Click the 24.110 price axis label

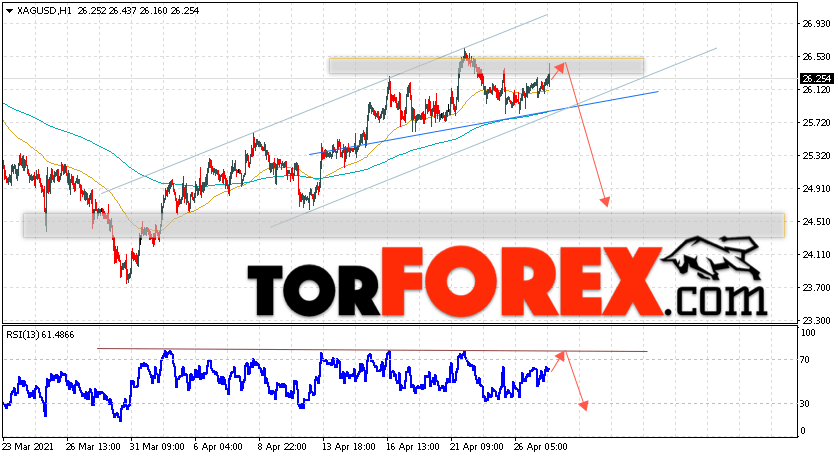817,255
